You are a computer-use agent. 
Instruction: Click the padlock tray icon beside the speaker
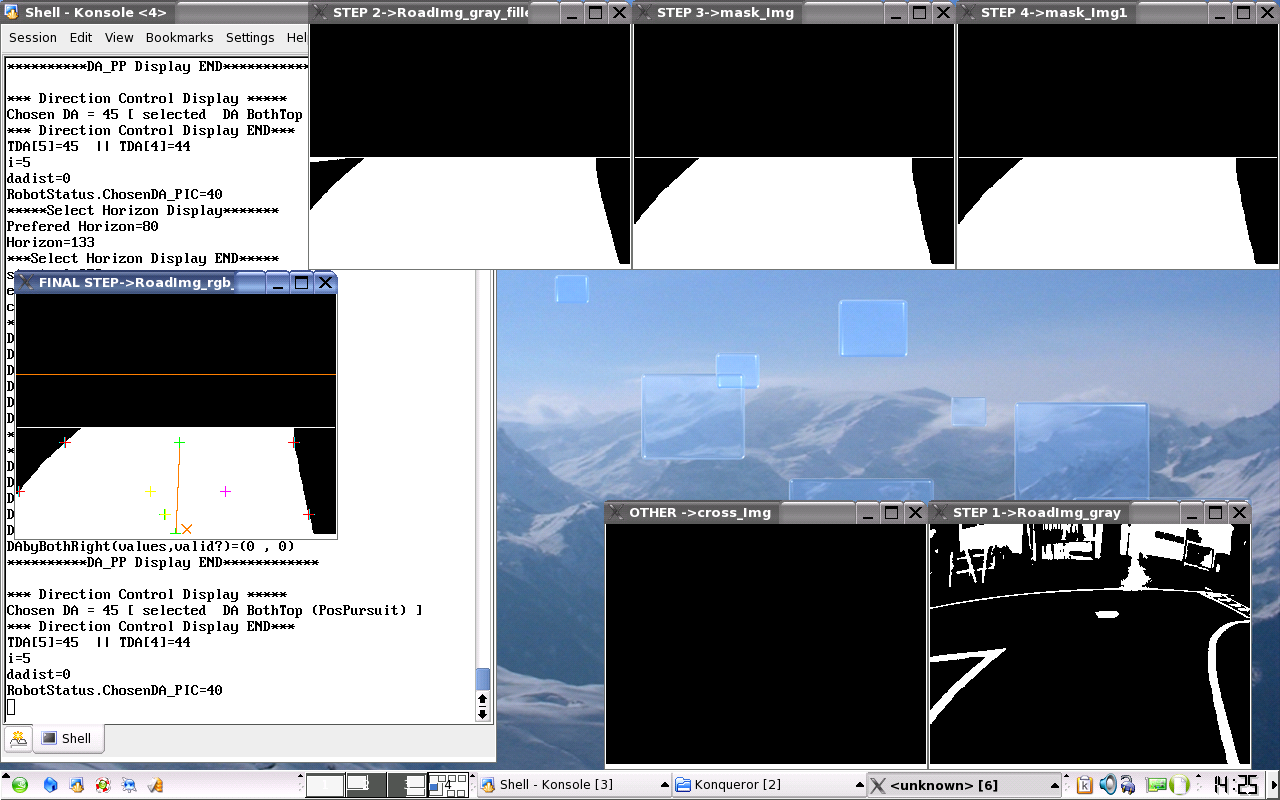click(1128, 785)
